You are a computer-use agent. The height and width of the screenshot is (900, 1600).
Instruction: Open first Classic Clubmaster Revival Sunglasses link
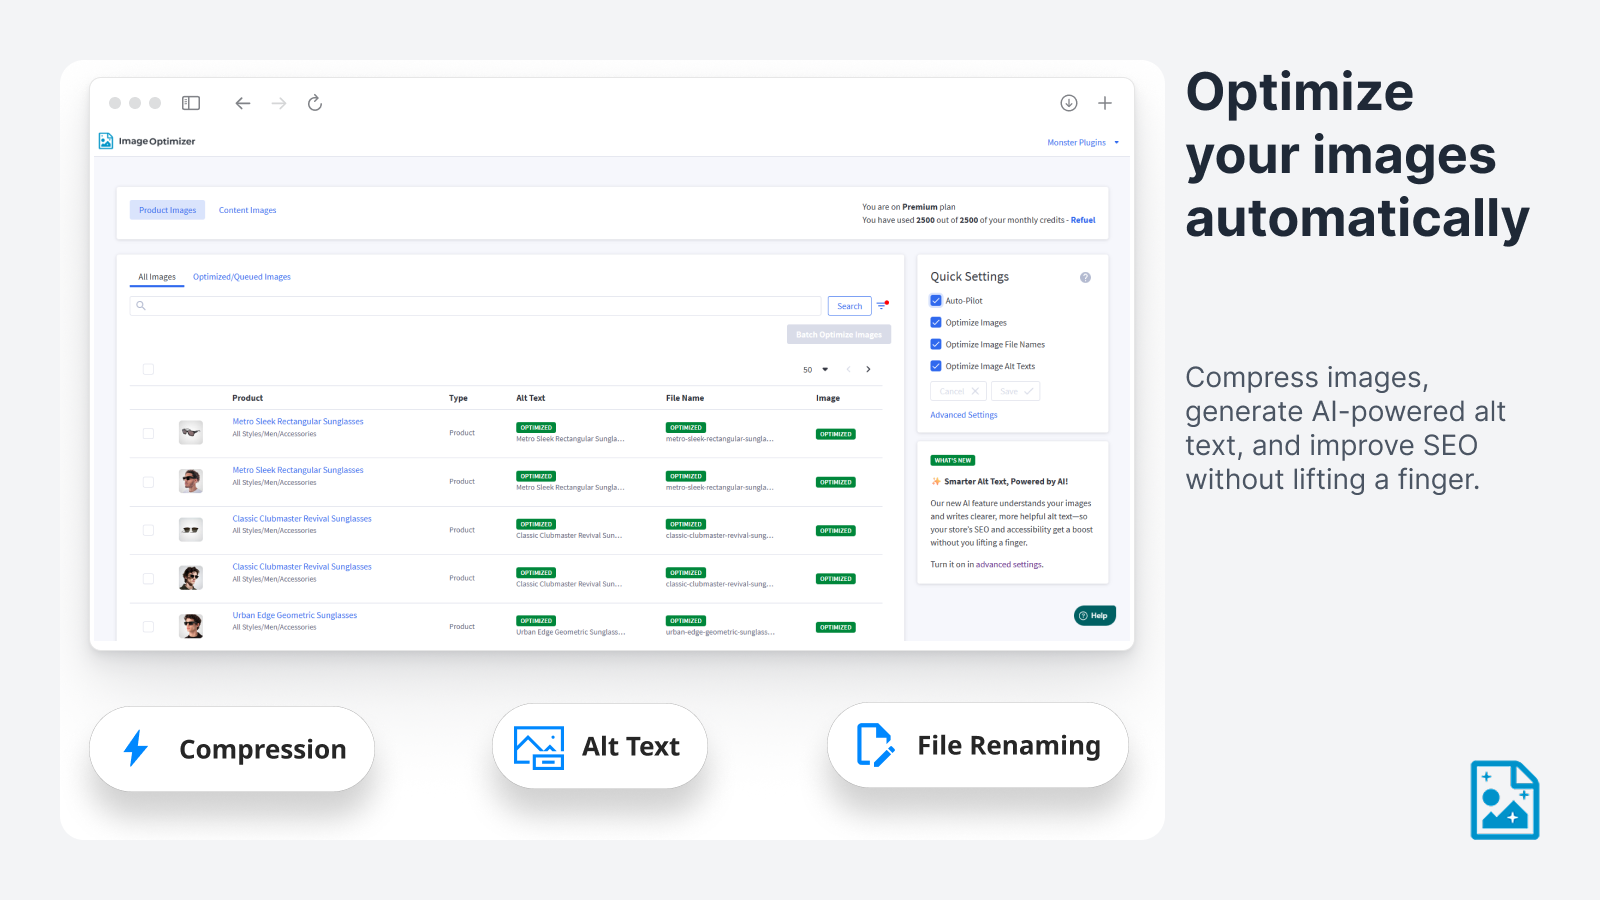(302, 519)
